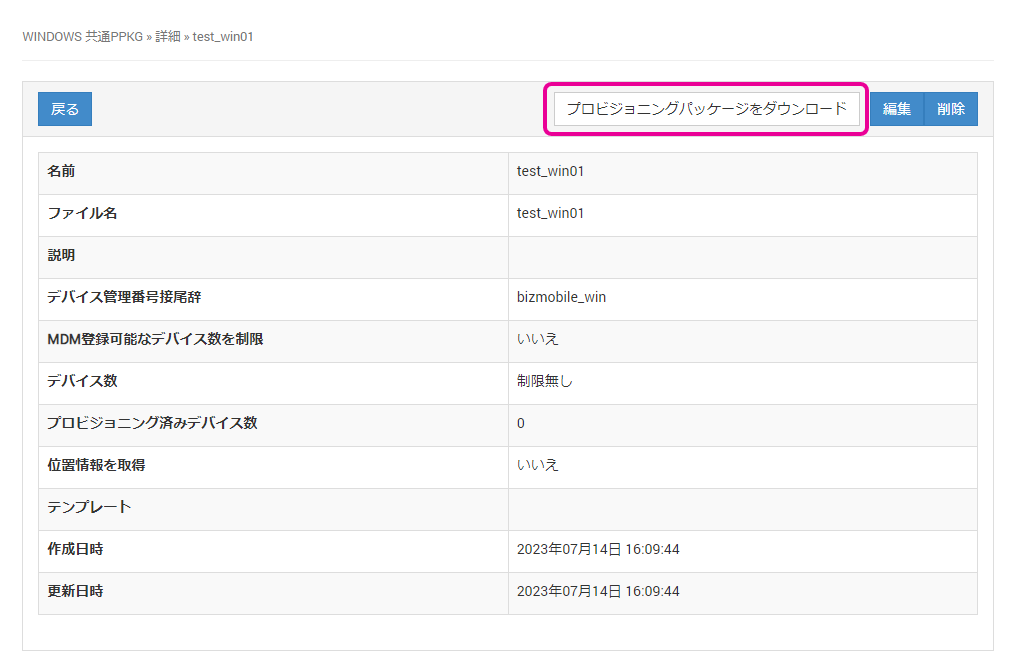Click いいえ value for 位置情報を取得
1009x664 pixels.
(537, 465)
